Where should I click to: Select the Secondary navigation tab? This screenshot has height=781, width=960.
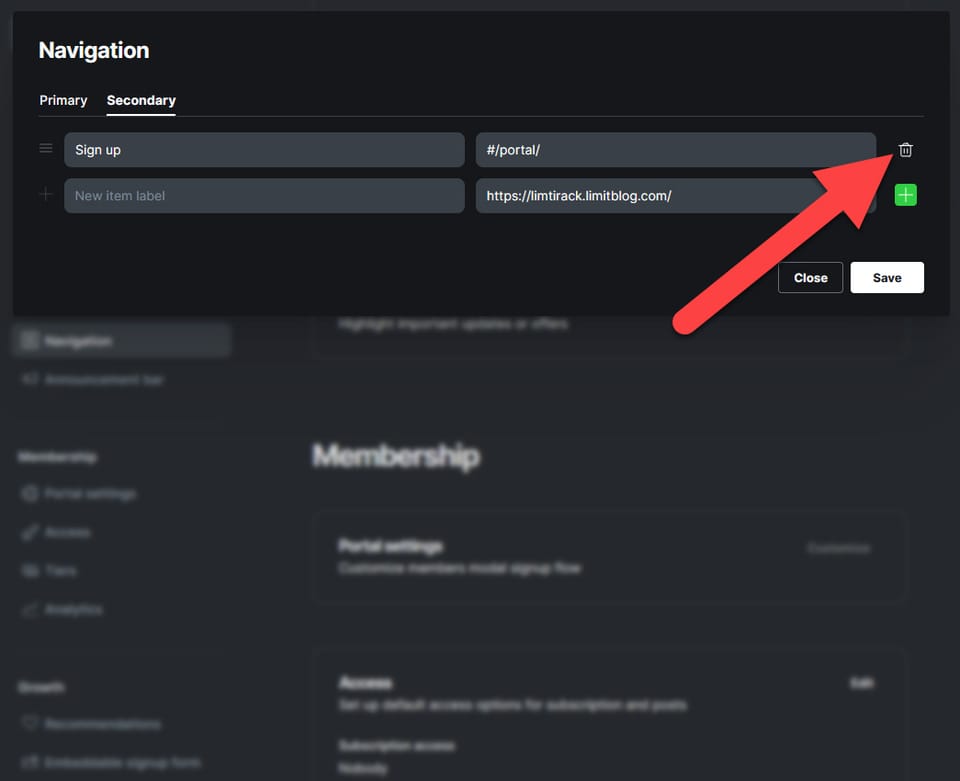[x=141, y=100]
